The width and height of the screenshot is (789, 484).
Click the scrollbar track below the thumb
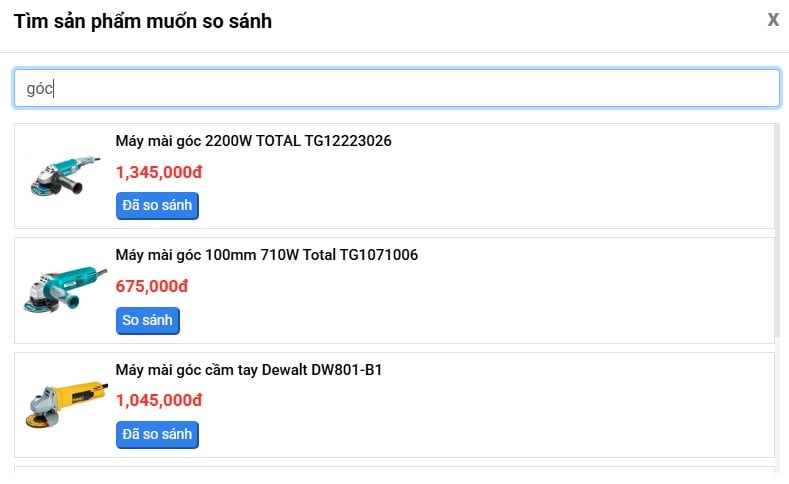pos(778,410)
